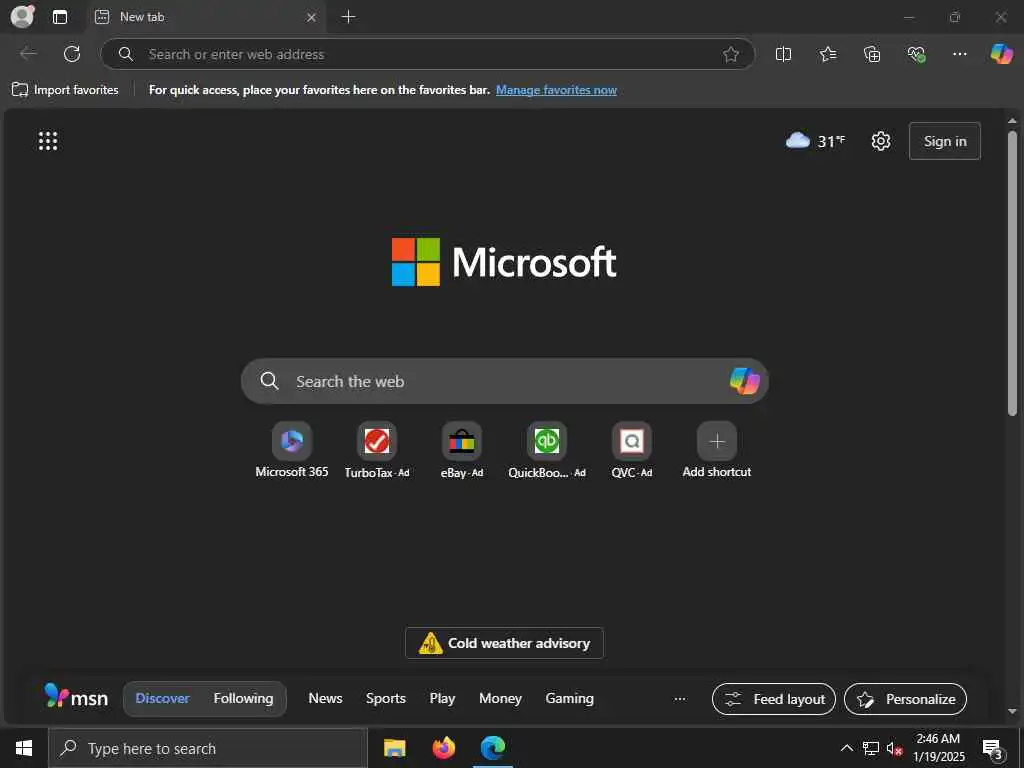Open the notification center icon
Viewport: 1024px width, 768px height.
(x=993, y=748)
